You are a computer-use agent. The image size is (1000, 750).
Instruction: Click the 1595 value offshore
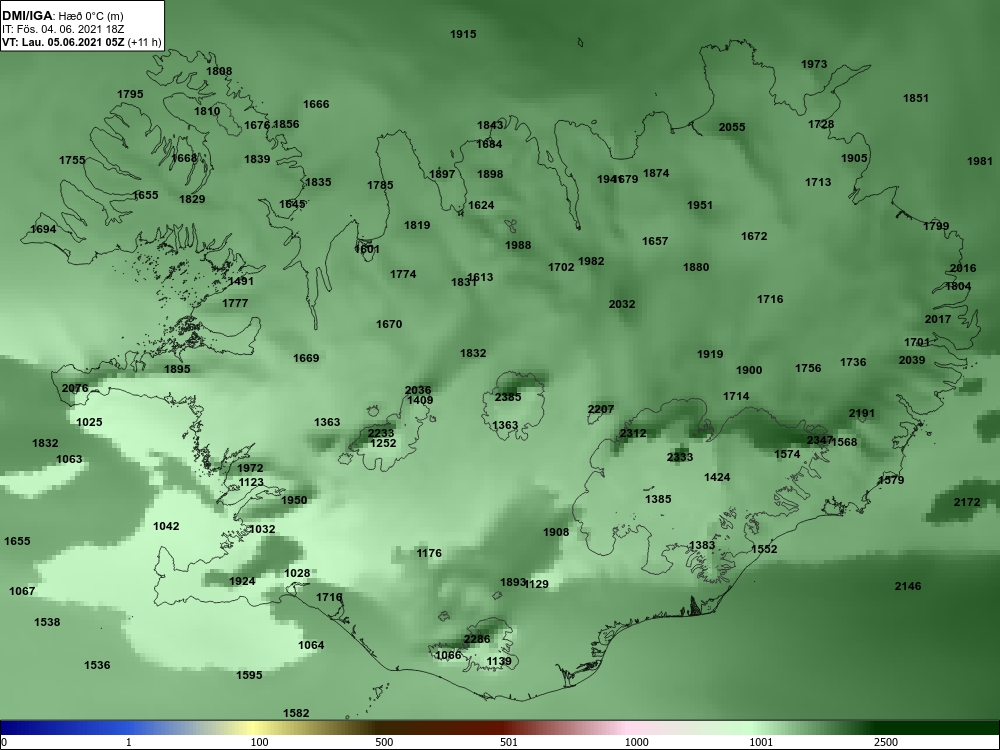point(249,675)
